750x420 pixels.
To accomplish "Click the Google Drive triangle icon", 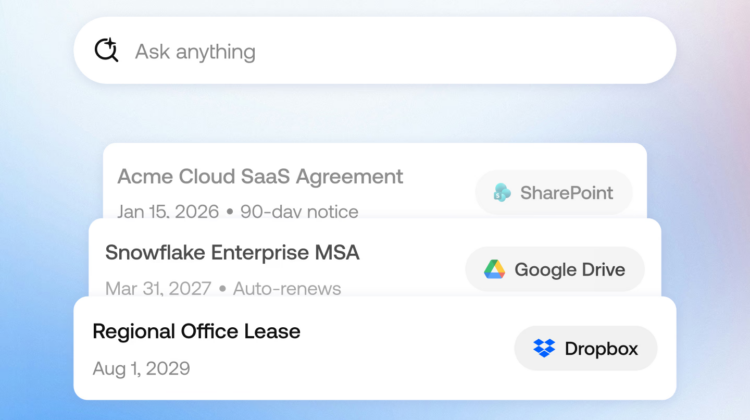I will pos(494,269).
